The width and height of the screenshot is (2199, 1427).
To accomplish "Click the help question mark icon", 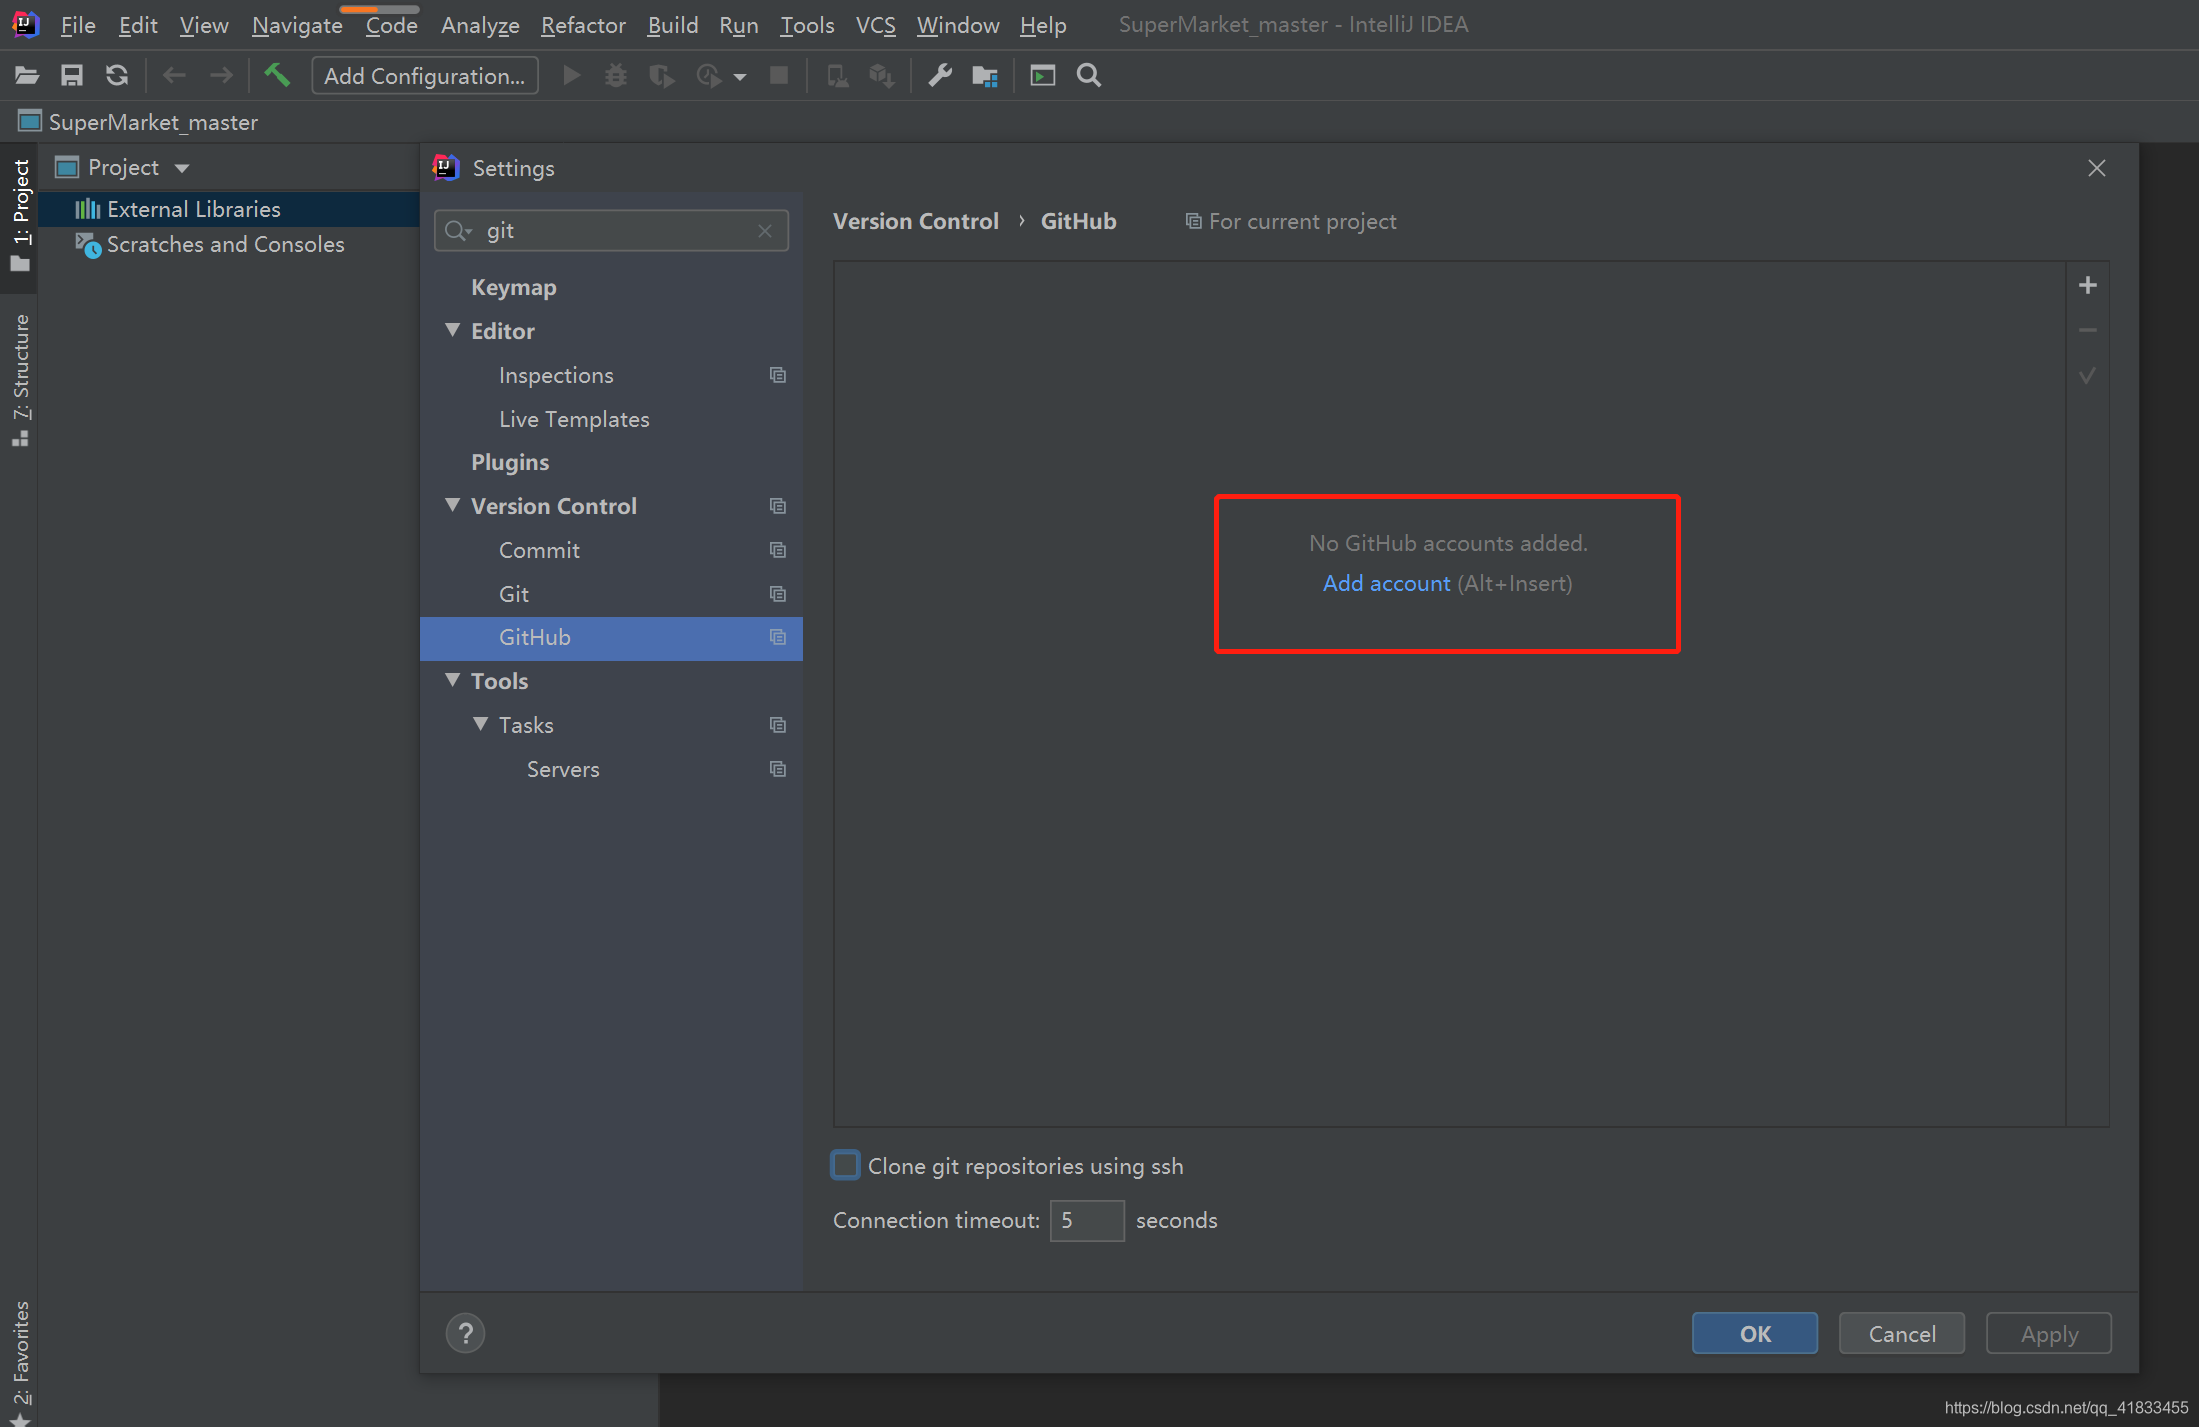I will (465, 1333).
